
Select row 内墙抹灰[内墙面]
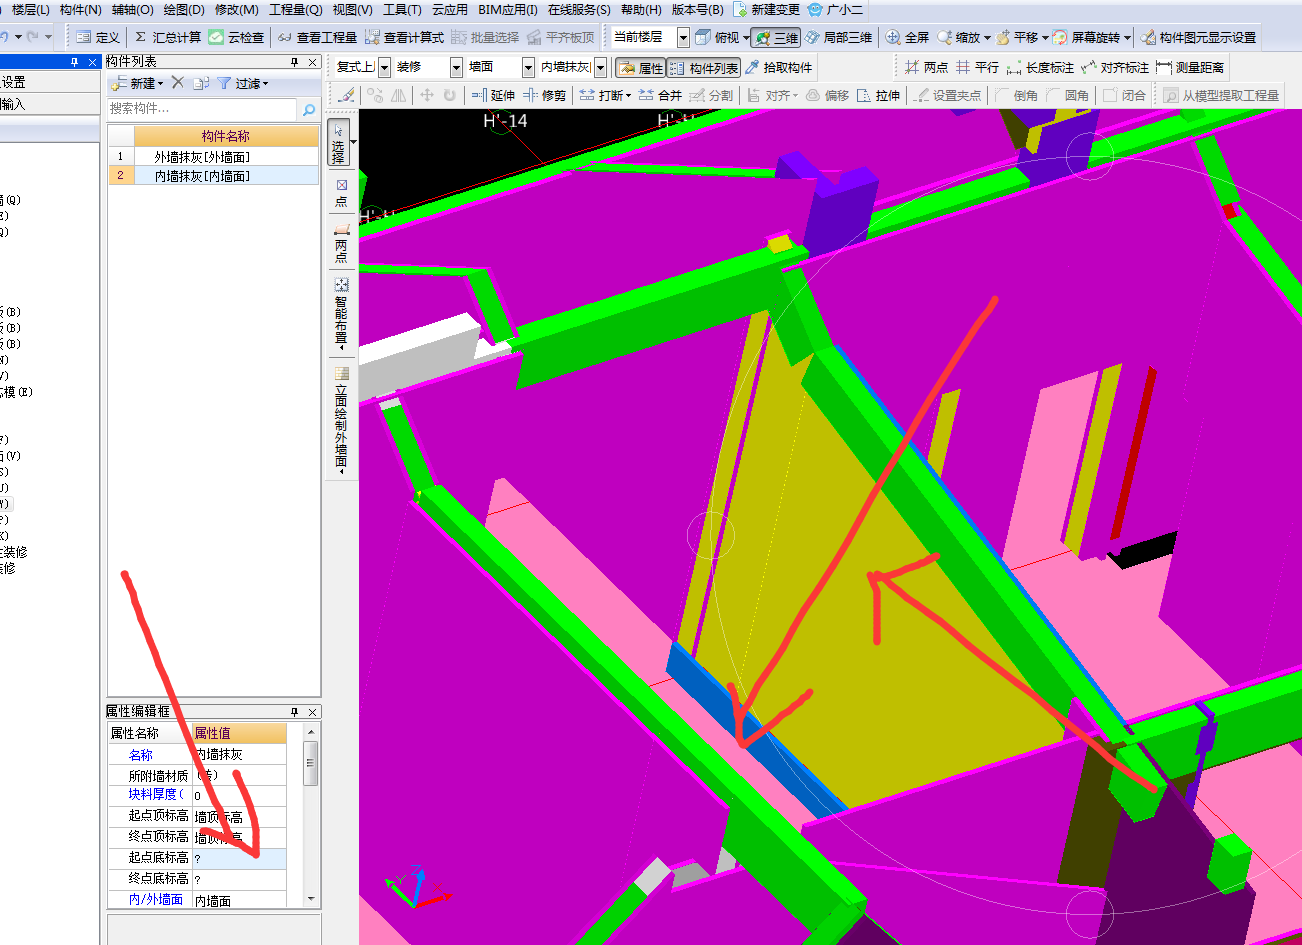pyautogui.click(x=213, y=176)
